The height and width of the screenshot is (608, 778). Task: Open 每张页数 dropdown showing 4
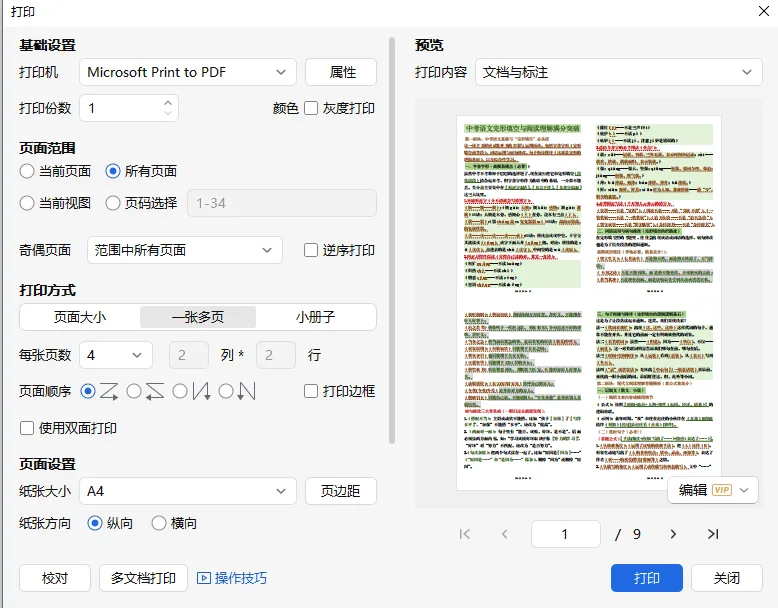point(116,355)
